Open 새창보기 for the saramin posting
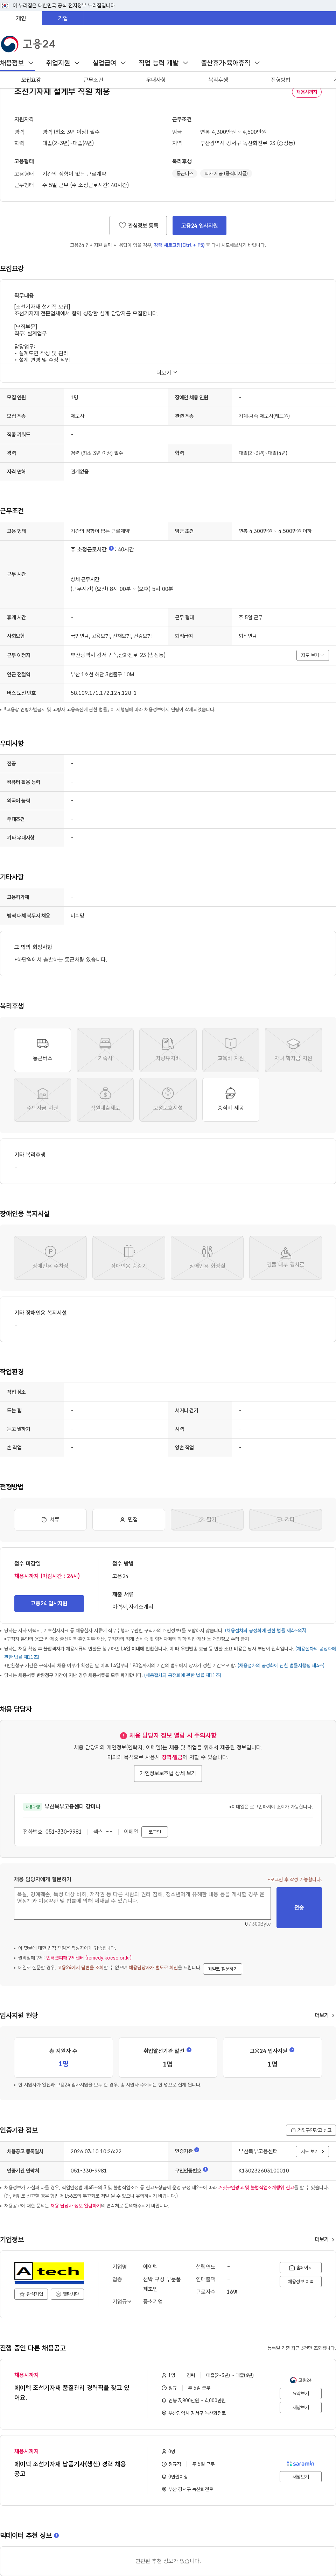336x2576 pixels. tap(301, 2477)
